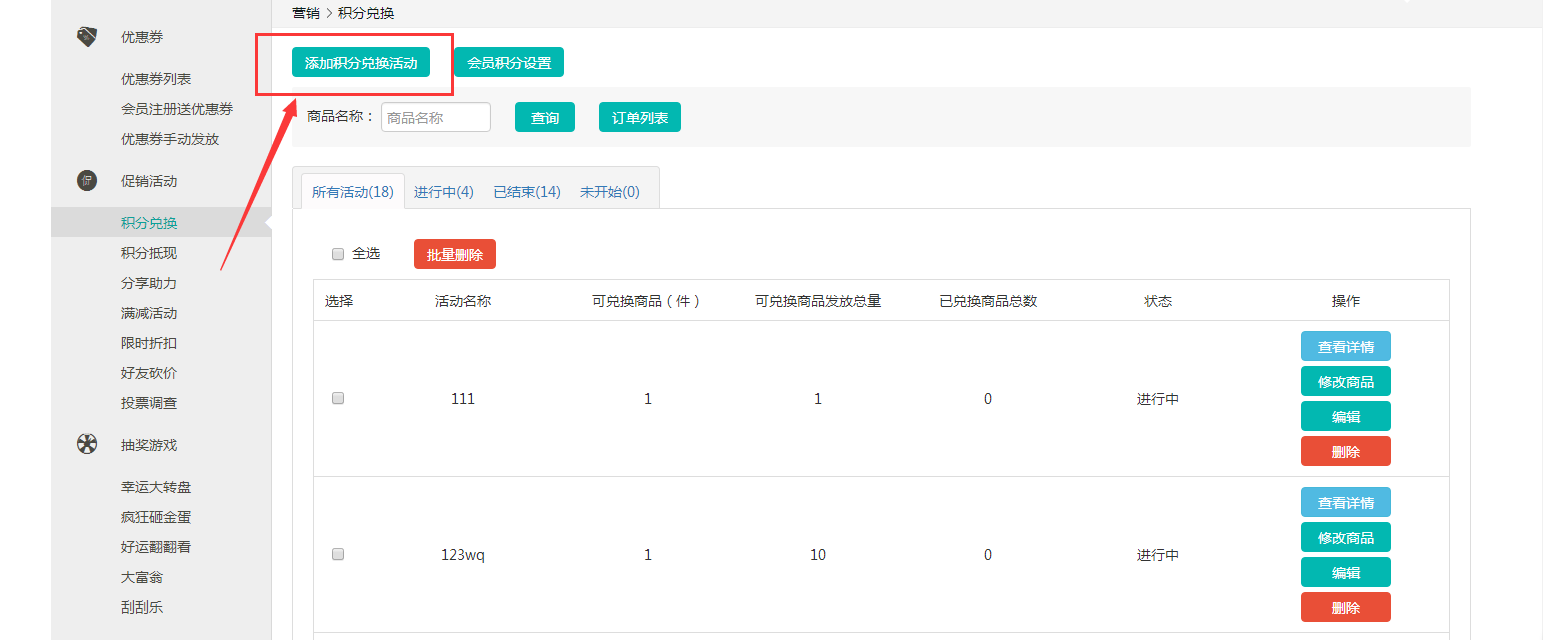The height and width of the screenshot is (640, 1543).
Task: Open 积分抵现 in the sidebar menu
Action: coord(149,253)
